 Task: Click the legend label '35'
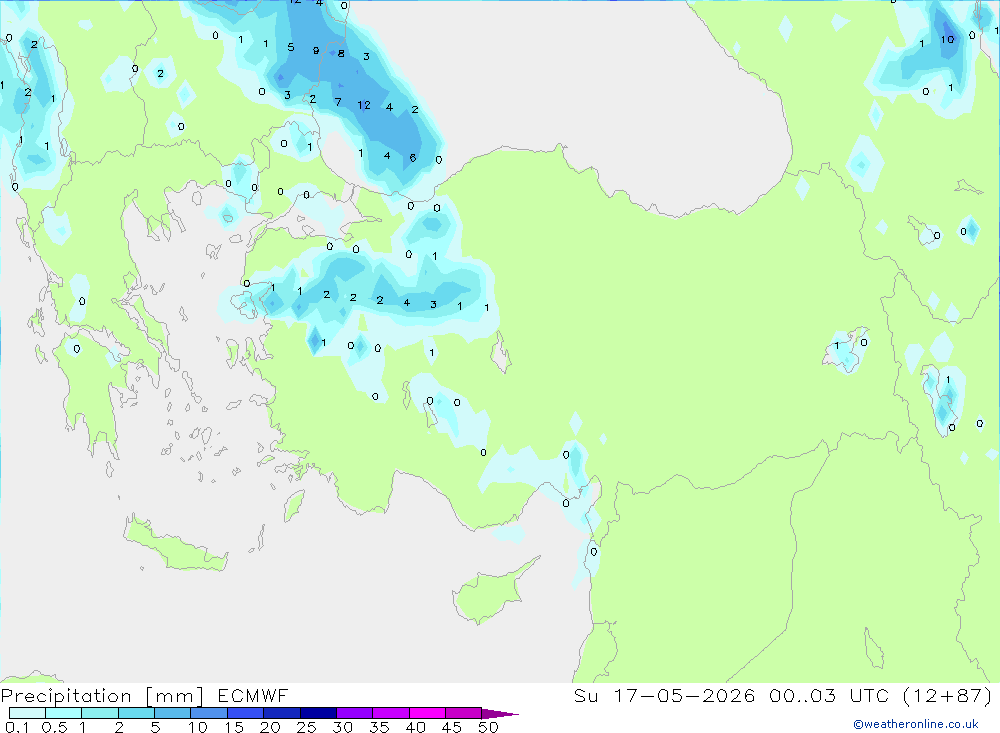(379, 727)
